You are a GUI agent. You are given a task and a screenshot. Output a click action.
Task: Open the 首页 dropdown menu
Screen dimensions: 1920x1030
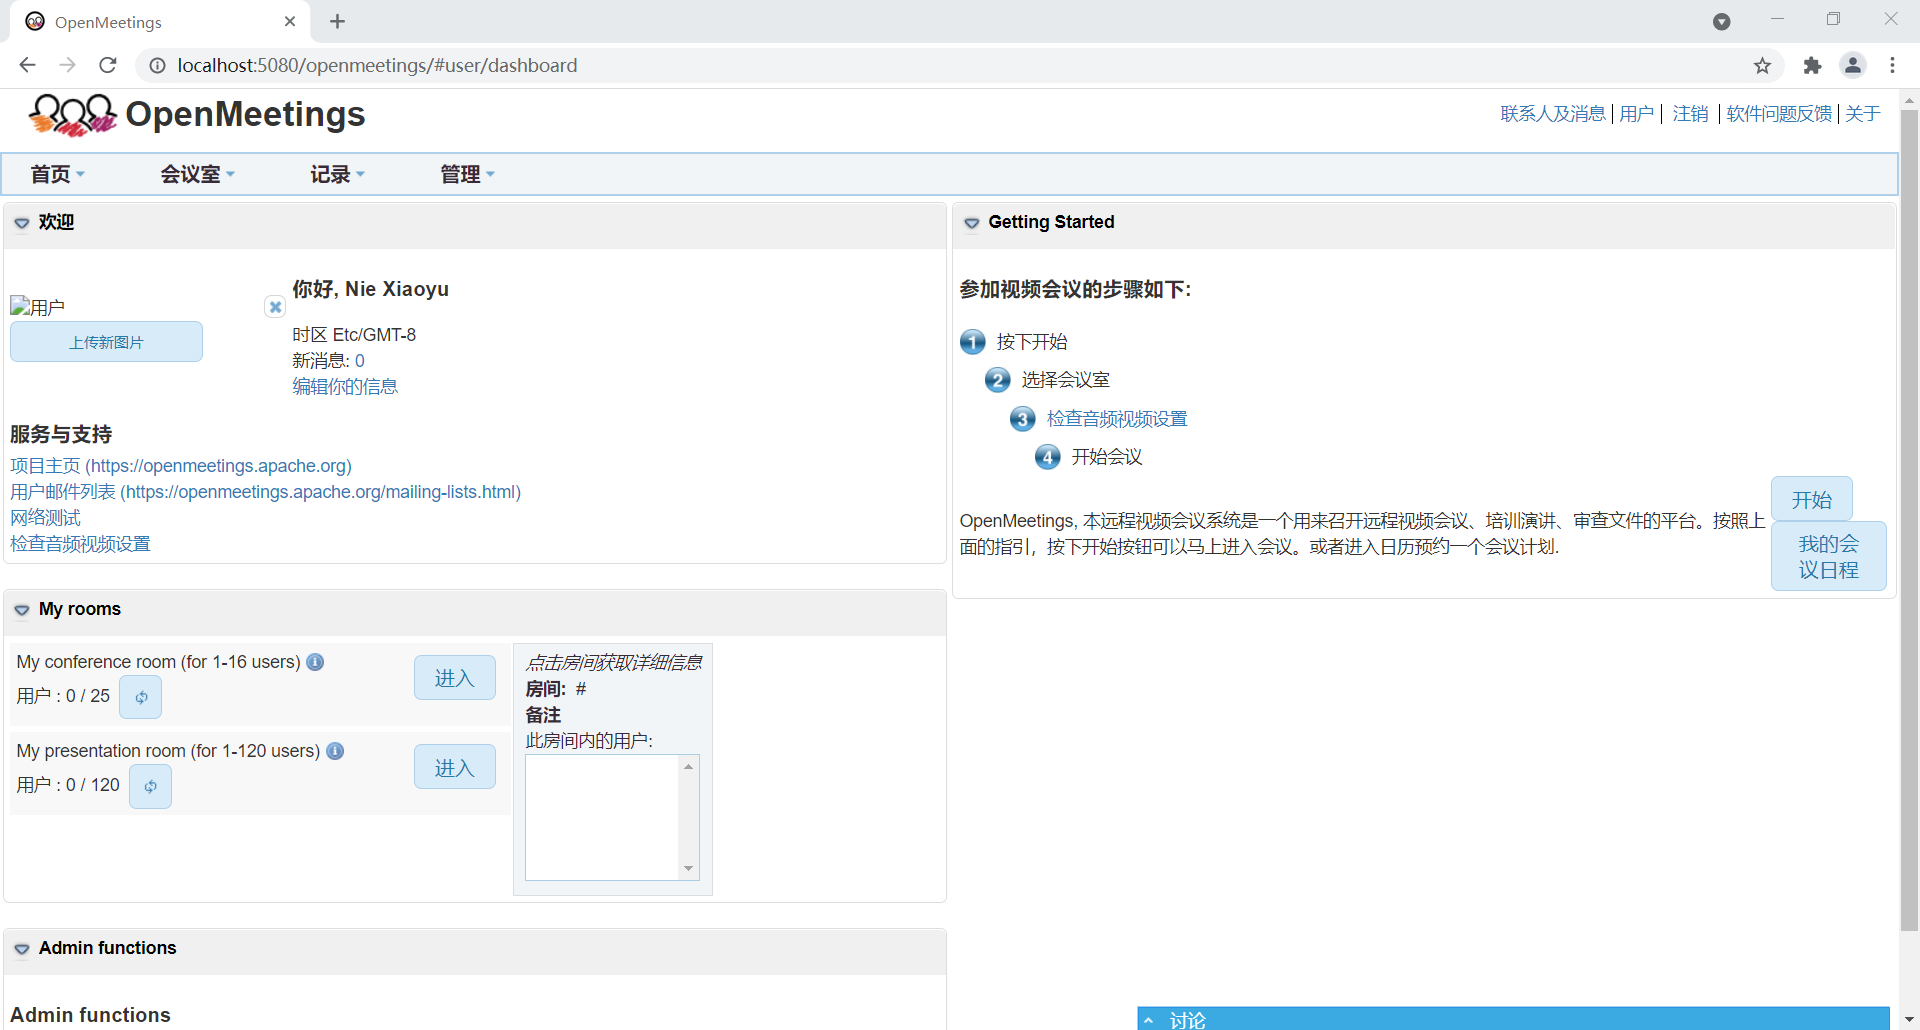coord(57,174)
